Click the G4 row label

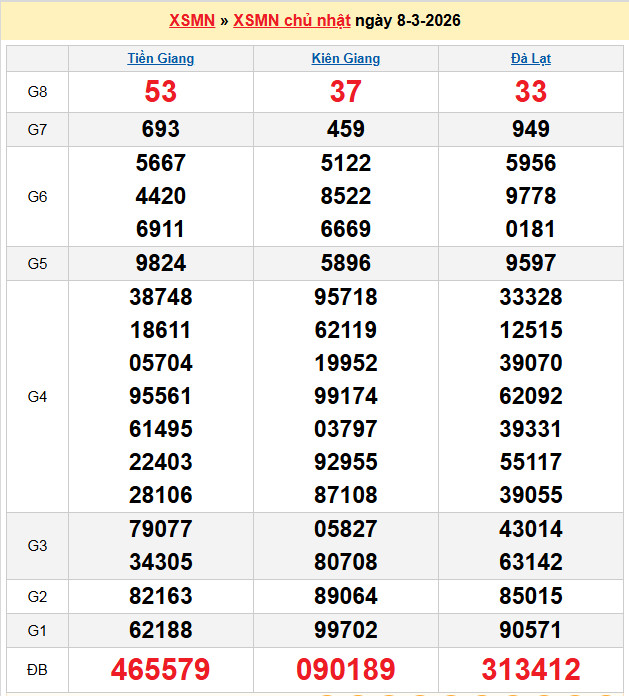tap(37, 397)
